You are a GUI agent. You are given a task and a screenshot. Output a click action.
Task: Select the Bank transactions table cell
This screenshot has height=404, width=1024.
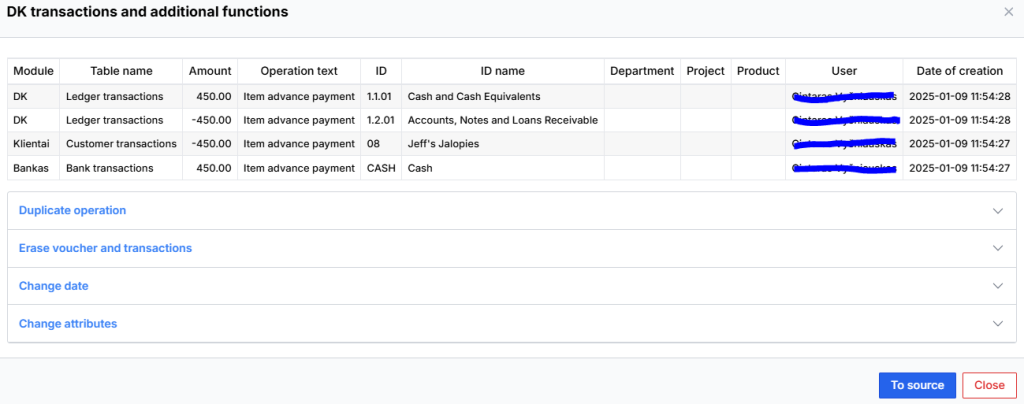tap(109, 168)
